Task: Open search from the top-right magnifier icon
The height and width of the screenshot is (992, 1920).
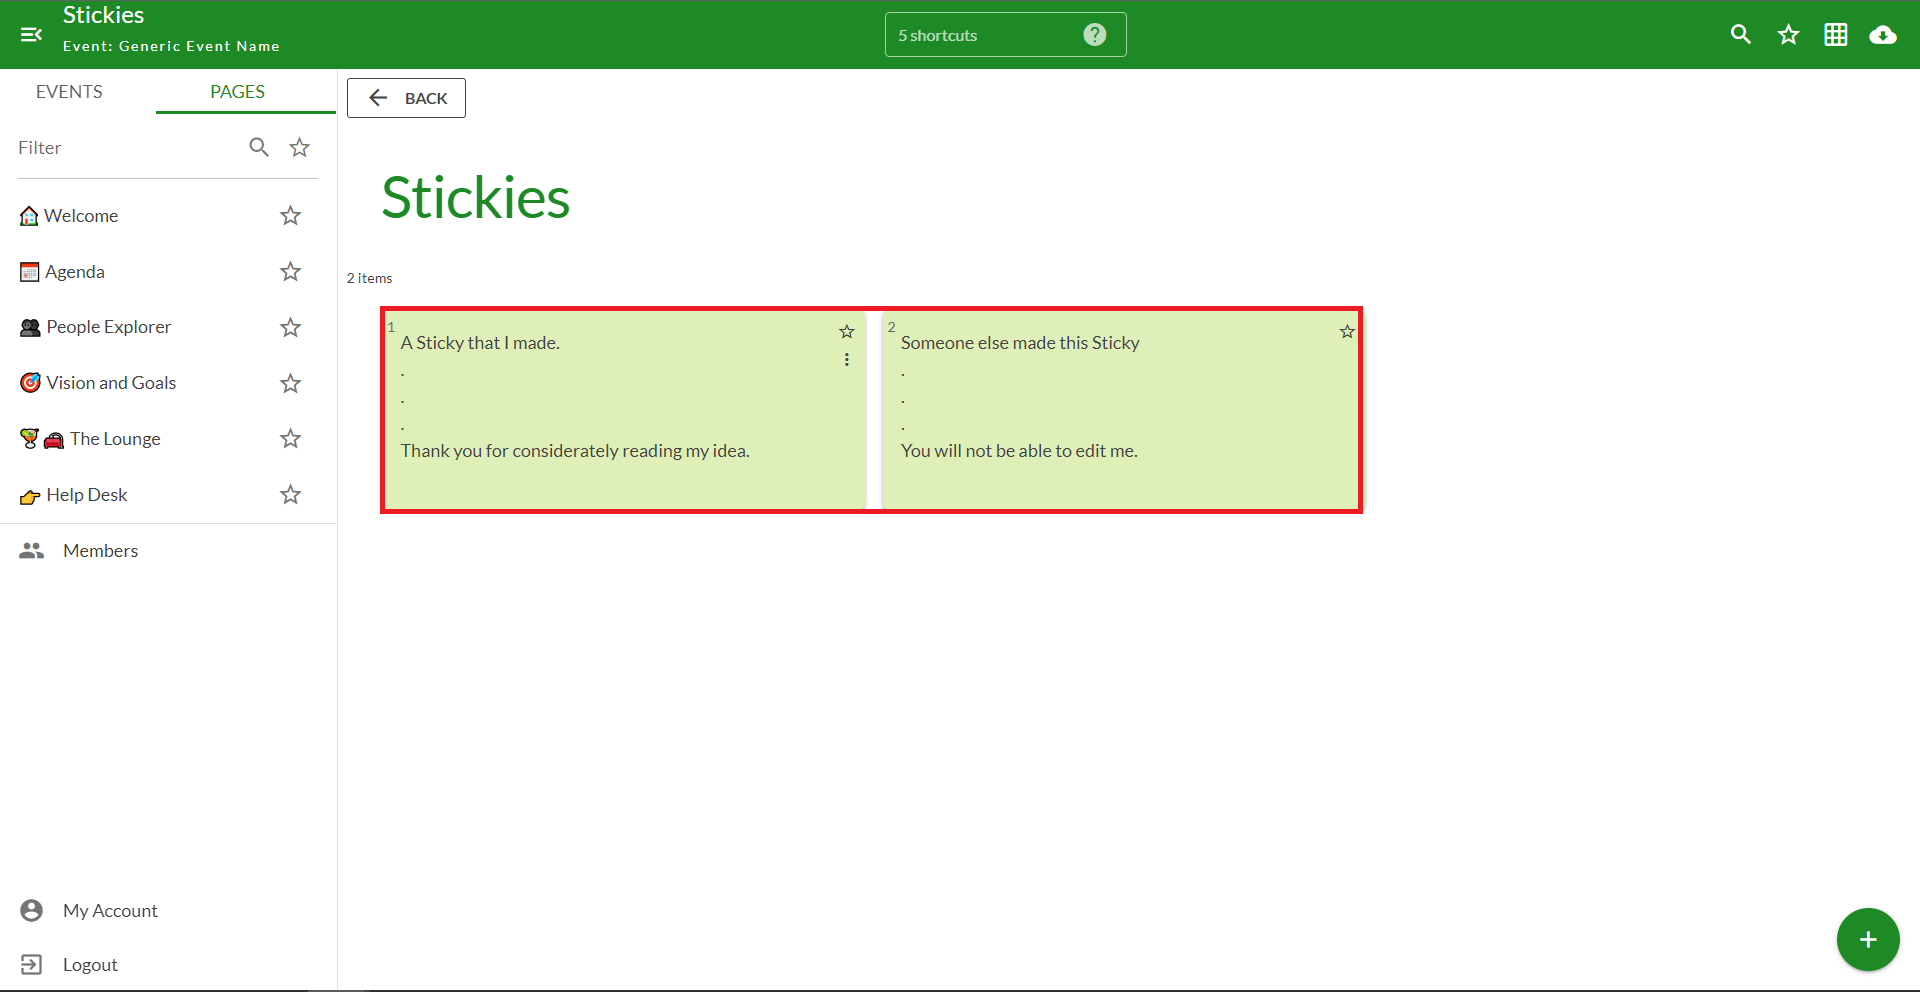Action: click(x=1740, y=35)
